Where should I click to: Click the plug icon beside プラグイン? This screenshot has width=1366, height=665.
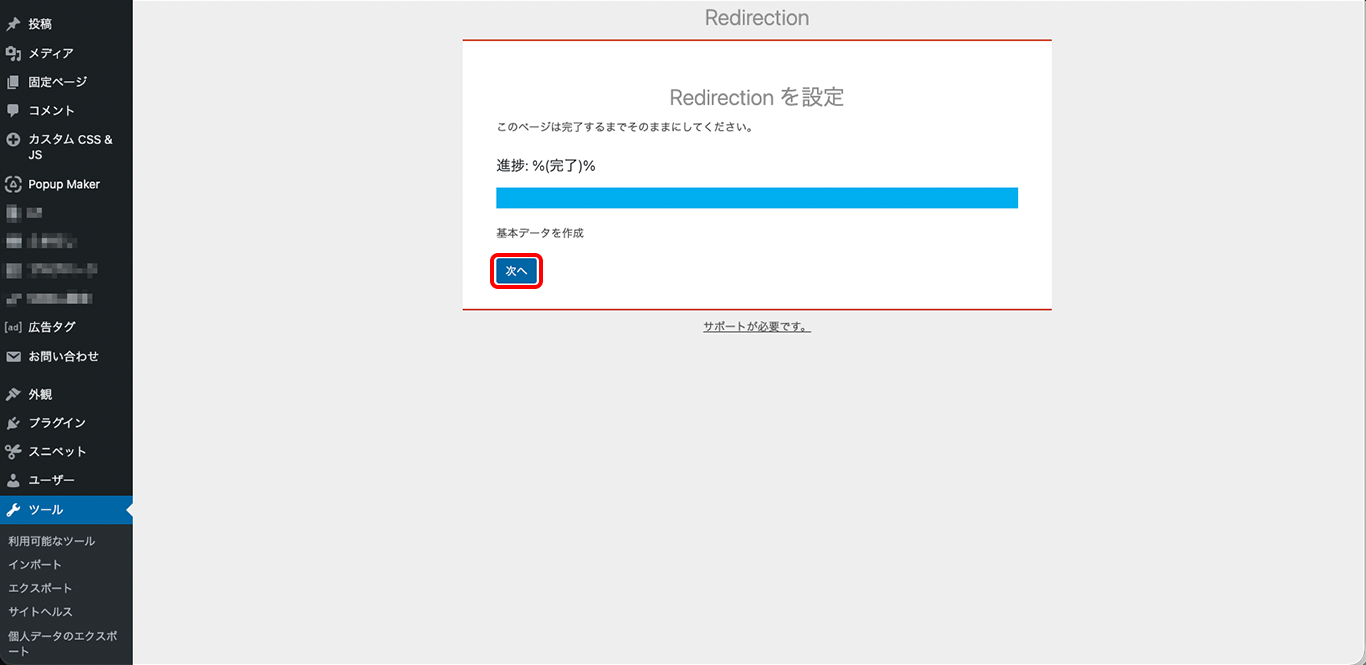point(13,423)
